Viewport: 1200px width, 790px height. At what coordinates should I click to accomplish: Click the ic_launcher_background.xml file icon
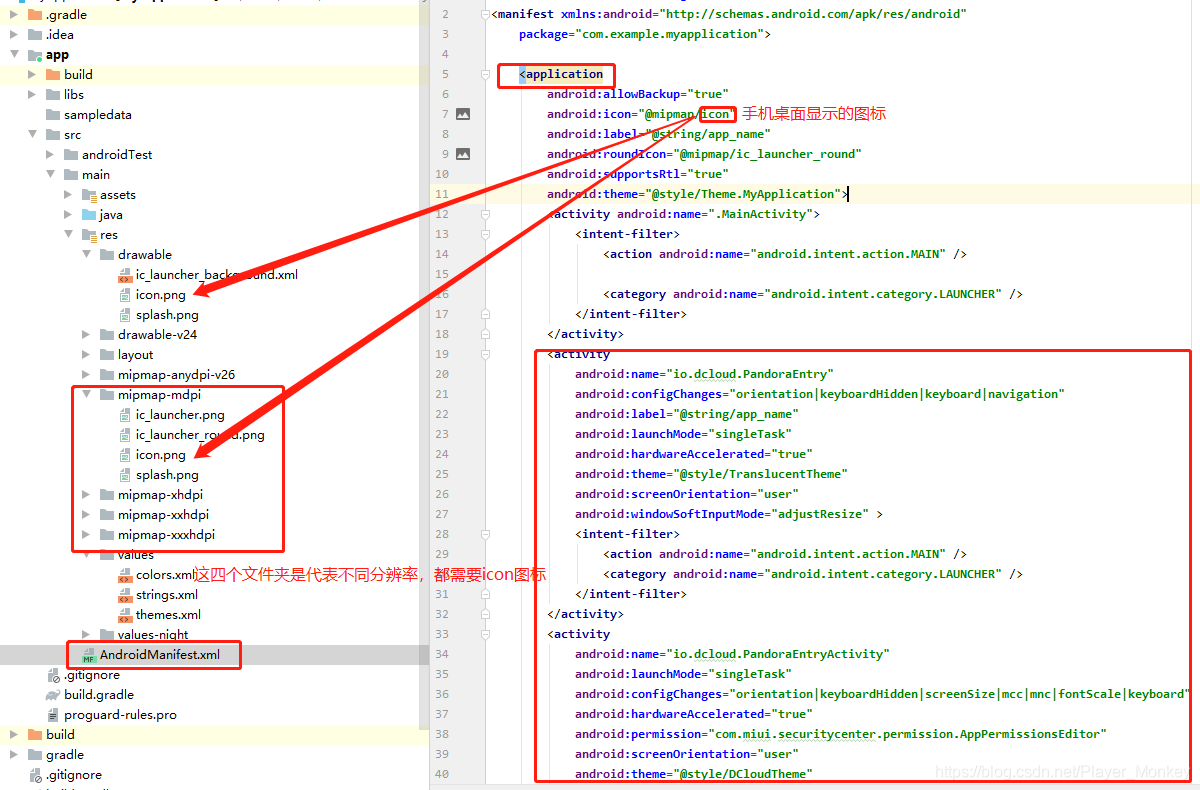[x=125, y=275]
